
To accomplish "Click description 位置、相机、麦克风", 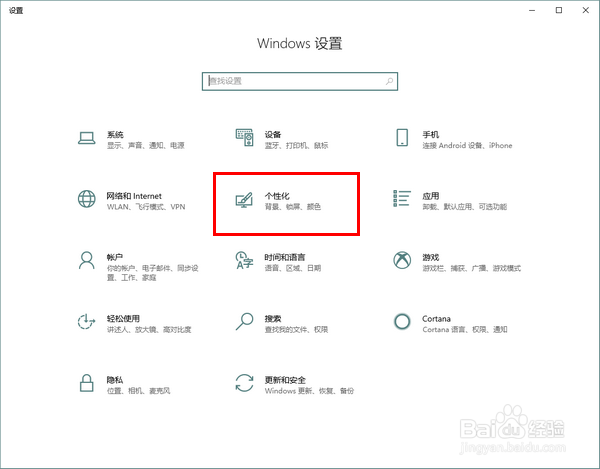I will (139, 391).
